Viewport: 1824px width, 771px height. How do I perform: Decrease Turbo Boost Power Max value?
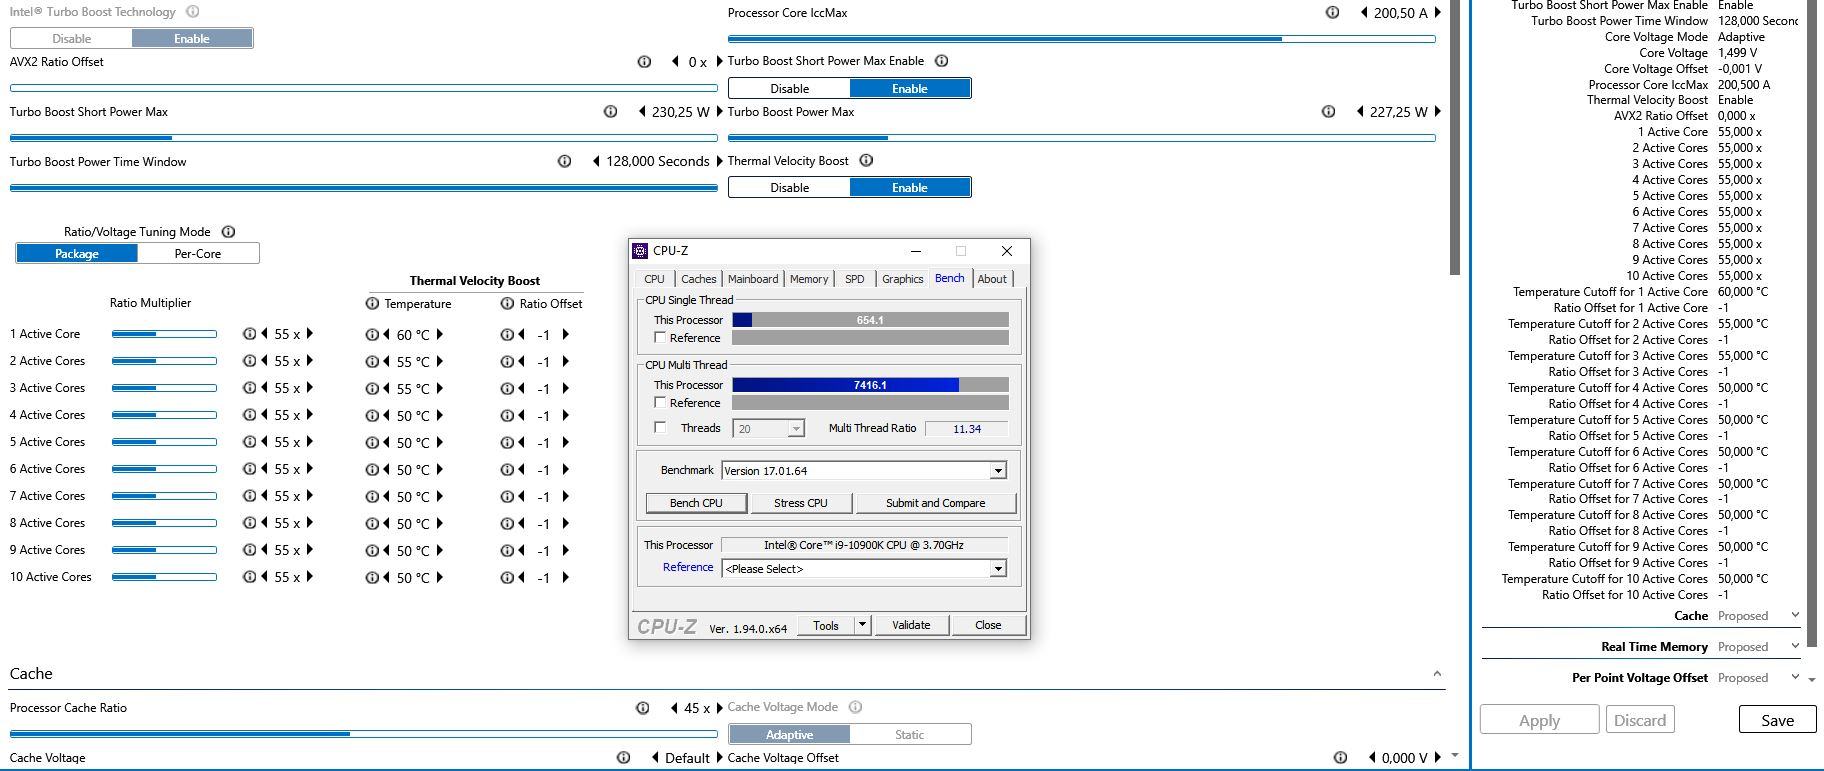point(1360,112)
